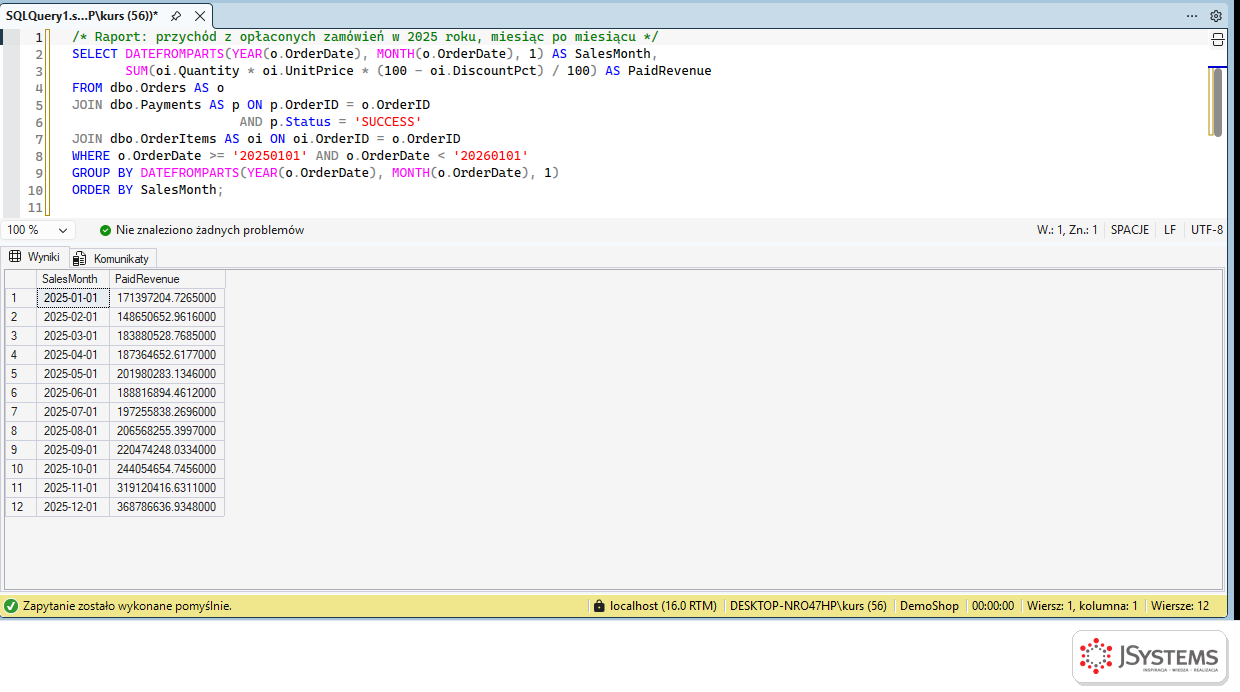Click the 'Nie znaleziono żadnych problemów' status

pyautogui.click(x=210, y=230)
